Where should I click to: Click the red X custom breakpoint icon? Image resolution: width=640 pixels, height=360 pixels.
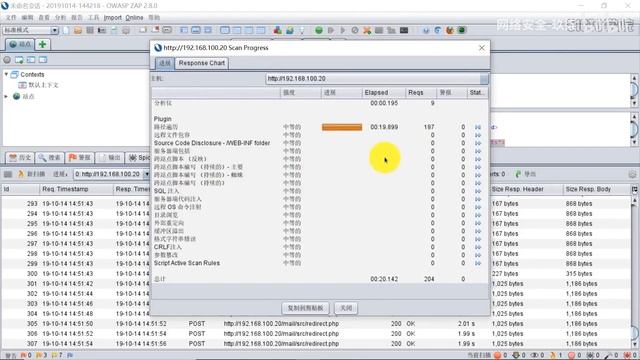tap(367, 30)
